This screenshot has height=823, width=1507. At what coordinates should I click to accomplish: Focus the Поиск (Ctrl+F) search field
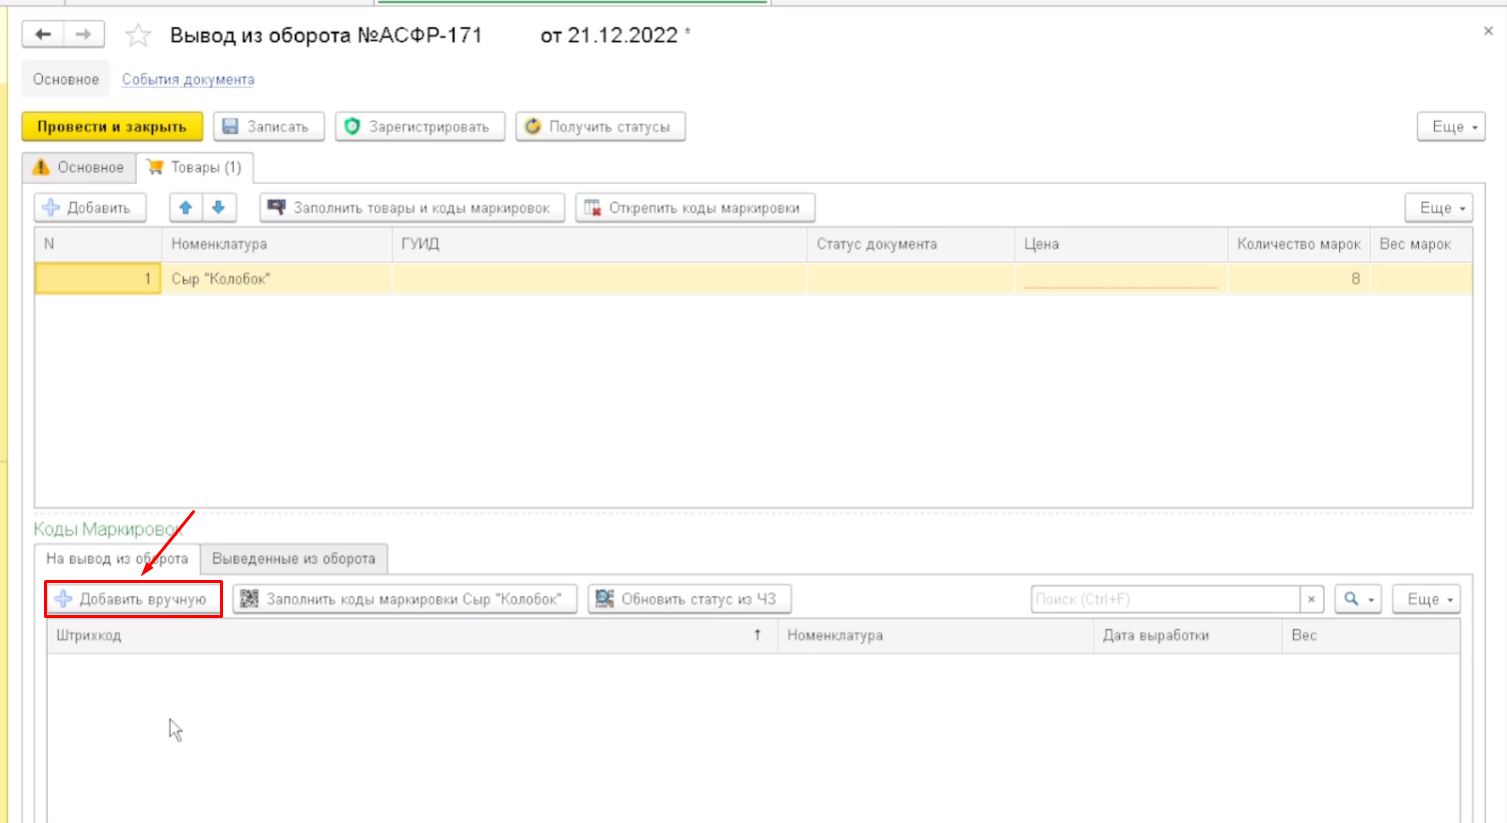1165,599
